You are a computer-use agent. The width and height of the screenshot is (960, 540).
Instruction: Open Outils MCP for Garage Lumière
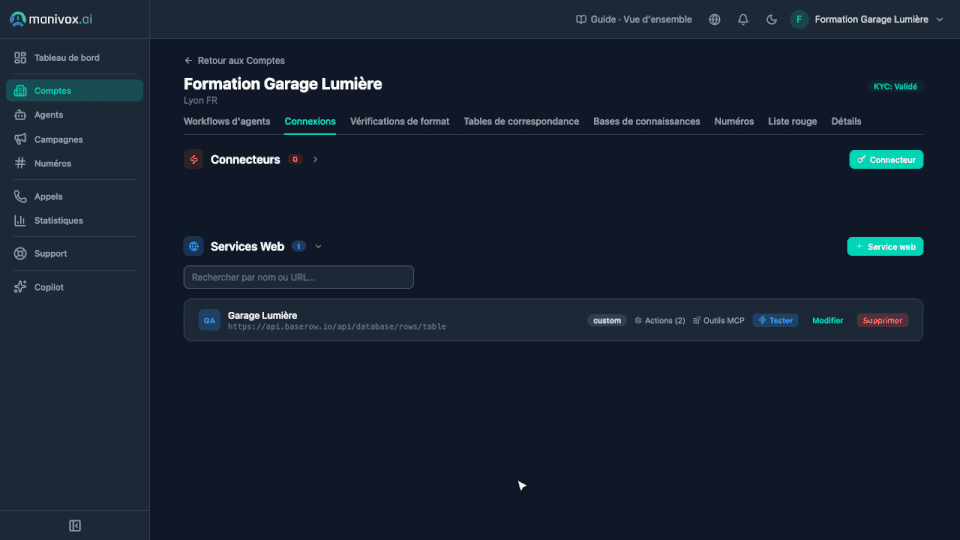tap(718, 320)
